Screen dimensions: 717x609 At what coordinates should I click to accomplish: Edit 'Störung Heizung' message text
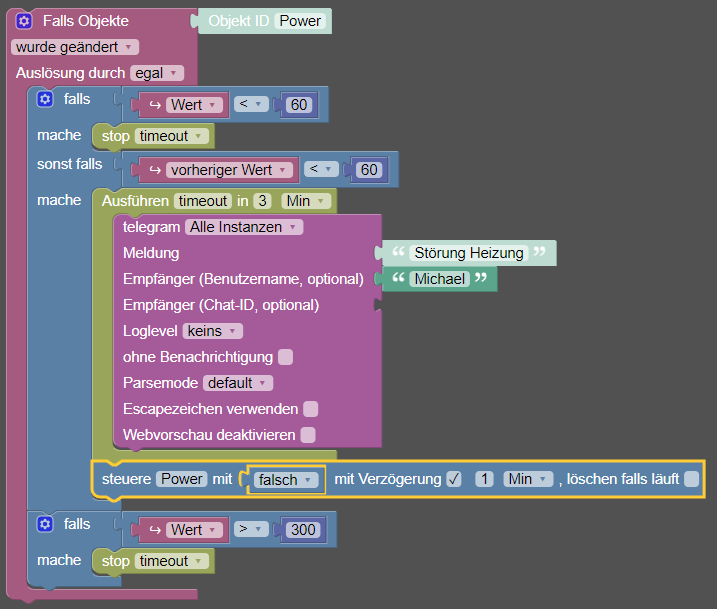tap(469, 253)
